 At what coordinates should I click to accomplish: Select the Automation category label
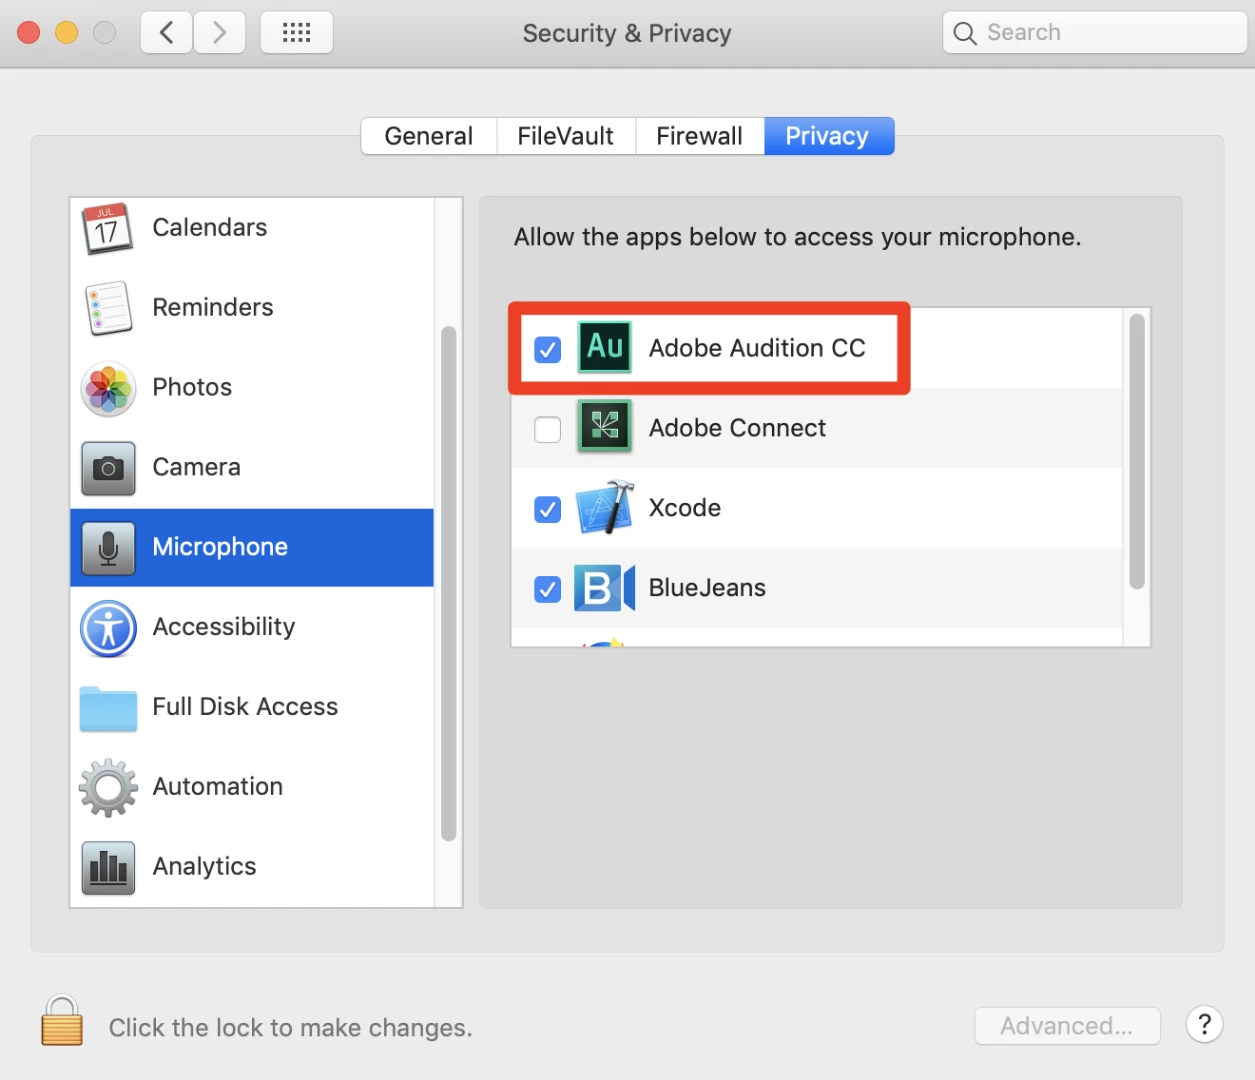218,787
